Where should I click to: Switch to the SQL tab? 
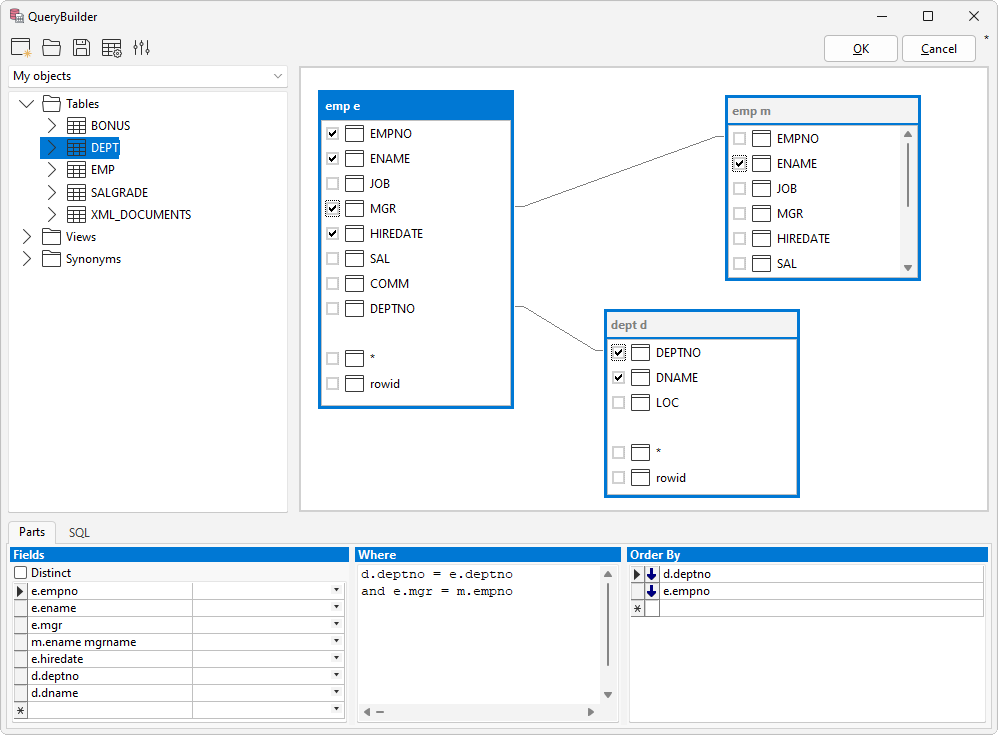click(79, 532)
